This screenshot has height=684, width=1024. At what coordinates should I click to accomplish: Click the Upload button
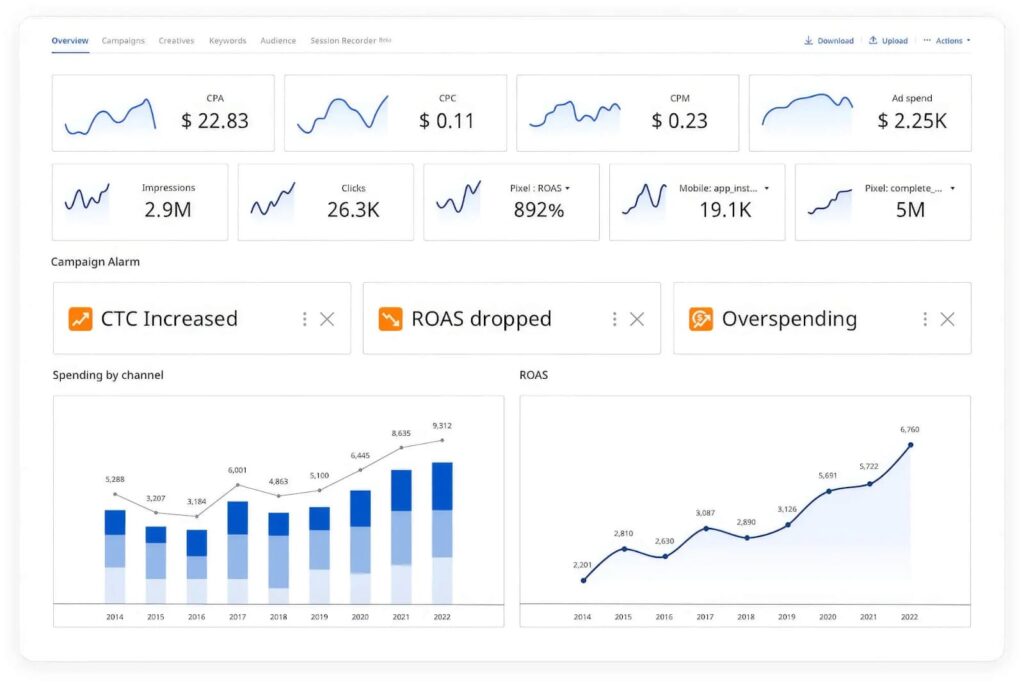(888, 41)
